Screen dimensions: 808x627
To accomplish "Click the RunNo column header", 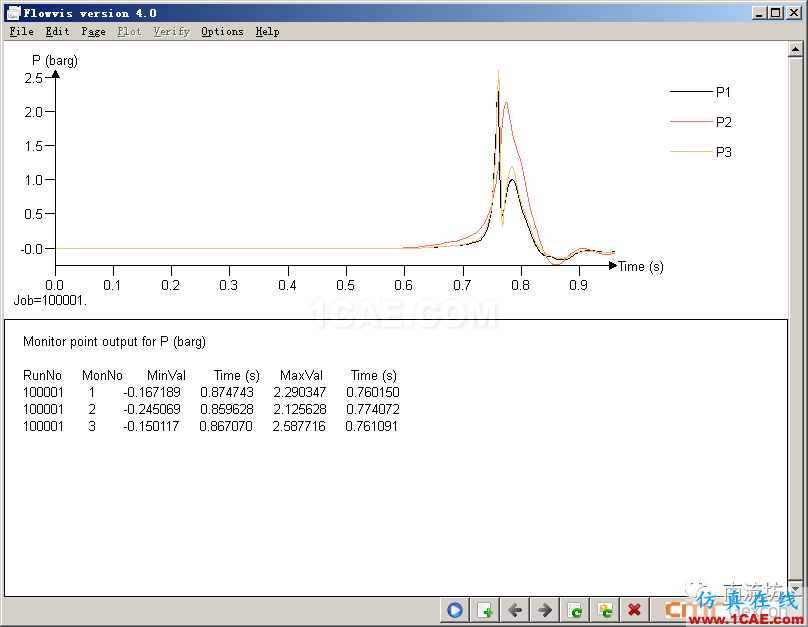I will pyautogui.click(x=42, y=375).
